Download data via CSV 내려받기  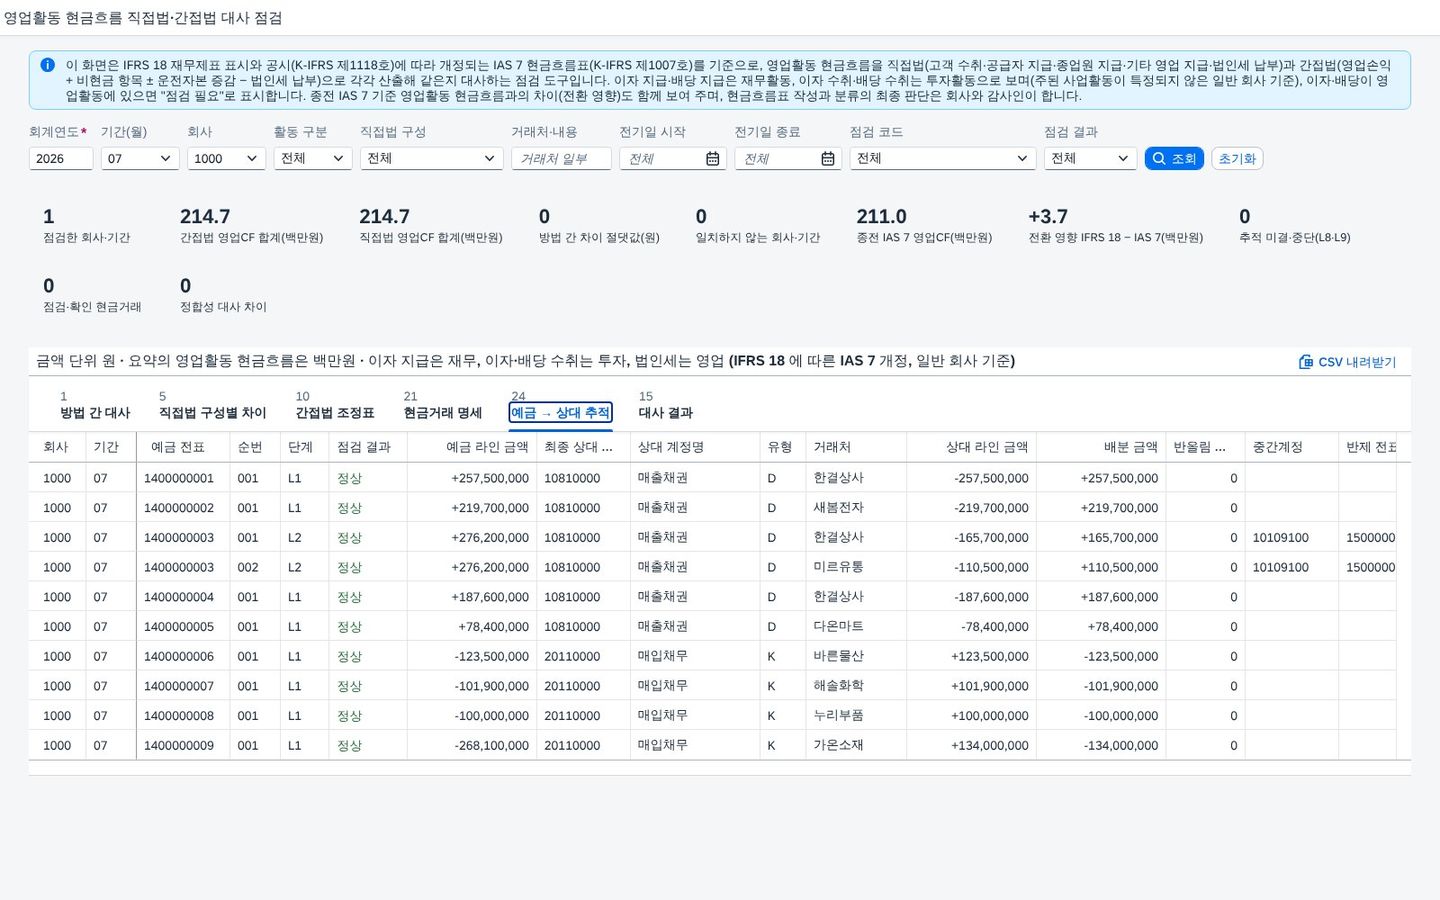pyautogui.click(x=1347, y=362)
